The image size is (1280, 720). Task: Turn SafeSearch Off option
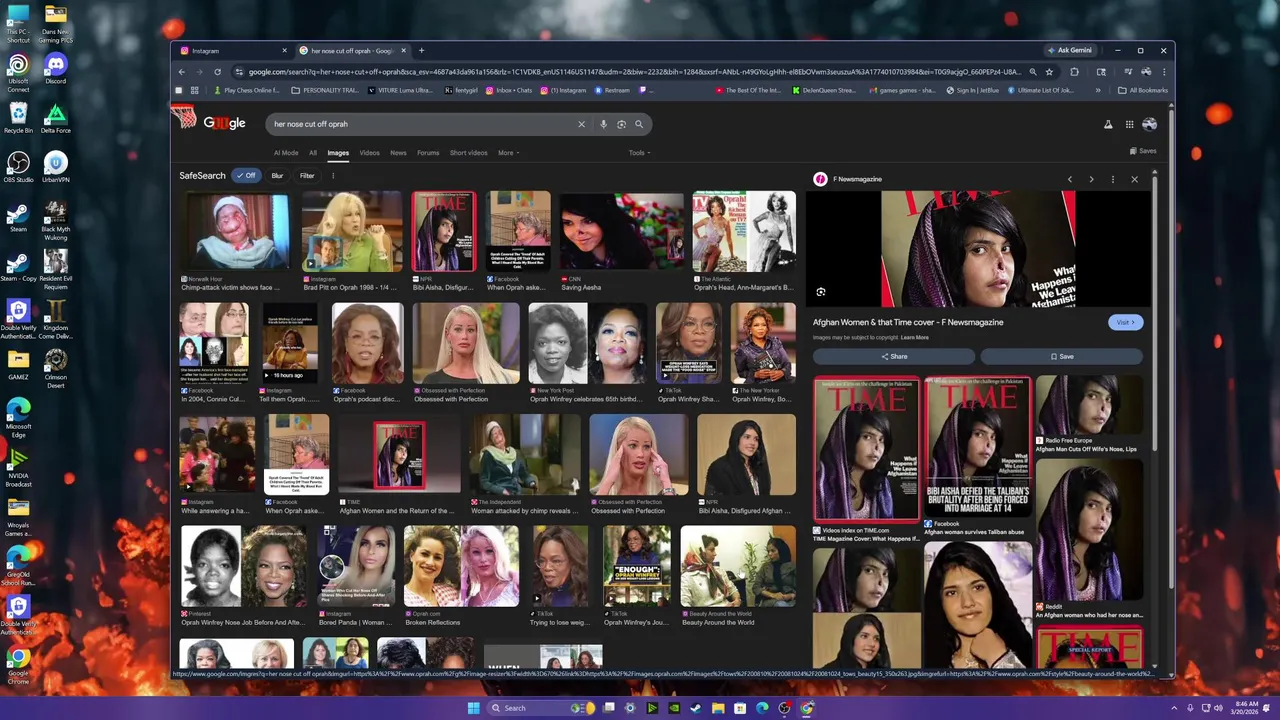tap(246, 175)
